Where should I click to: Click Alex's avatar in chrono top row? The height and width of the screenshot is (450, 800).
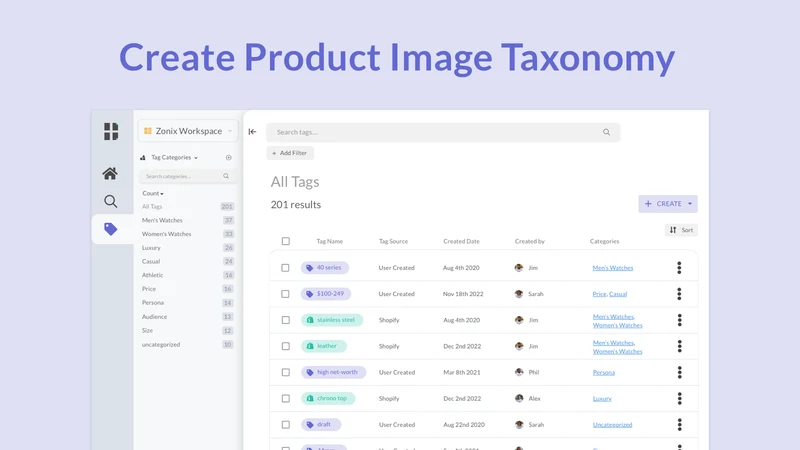pos(519,398)
